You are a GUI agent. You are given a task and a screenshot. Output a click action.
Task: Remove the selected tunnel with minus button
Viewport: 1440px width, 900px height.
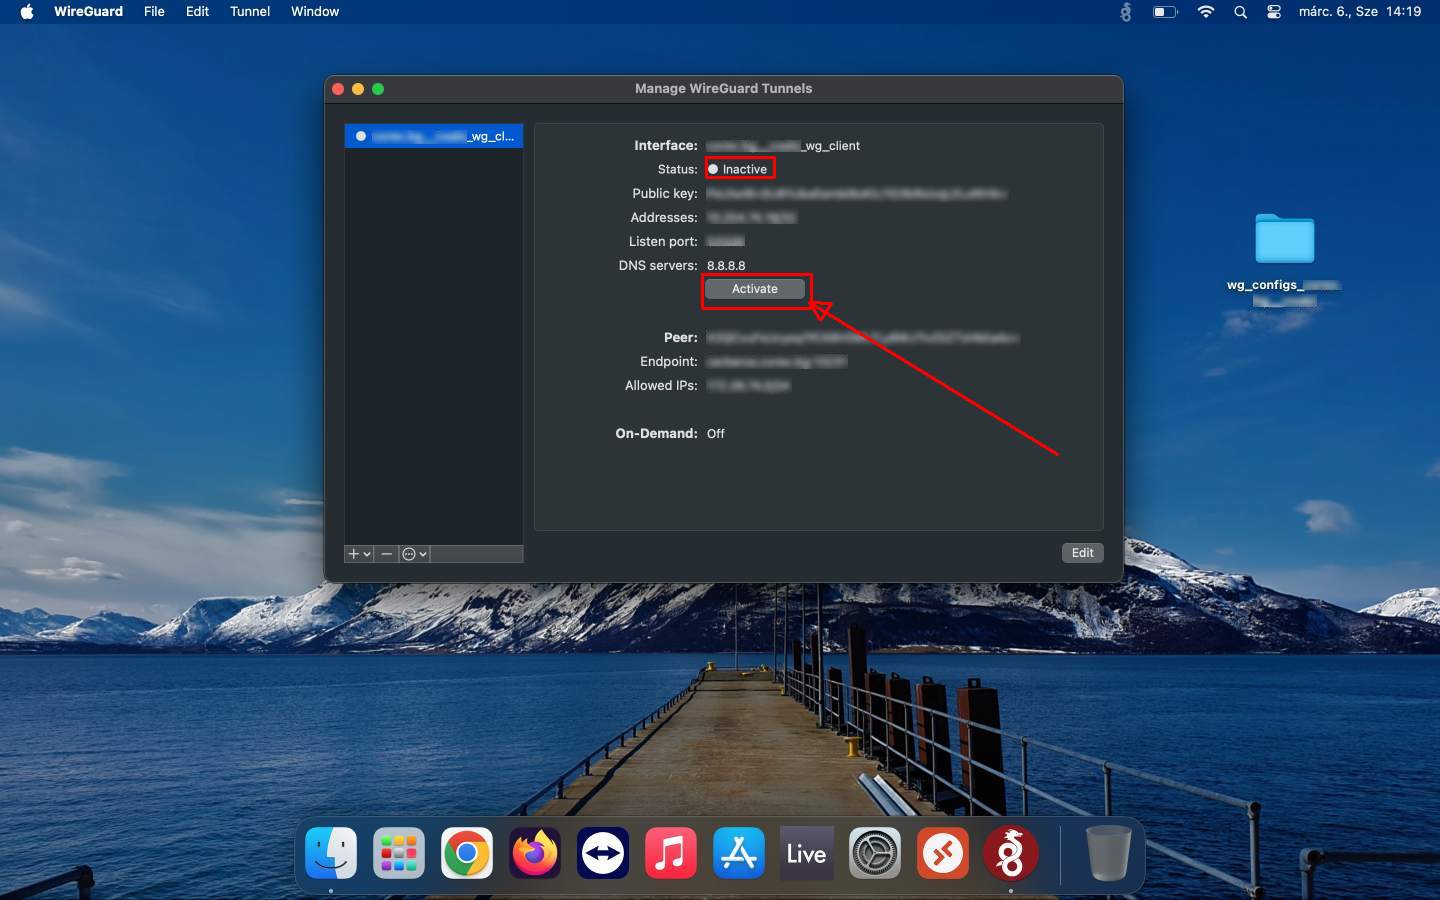coord(386,554)
